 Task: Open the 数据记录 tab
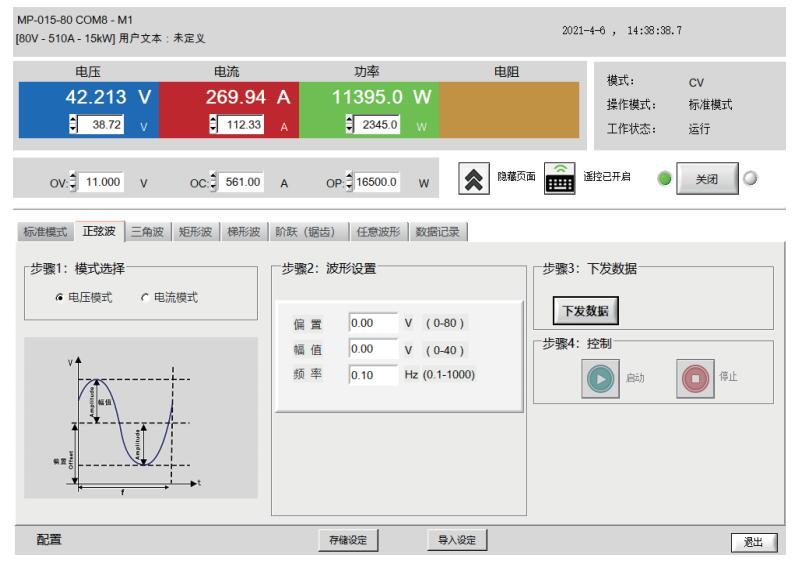pyautogui.click(x=441, y=231)
